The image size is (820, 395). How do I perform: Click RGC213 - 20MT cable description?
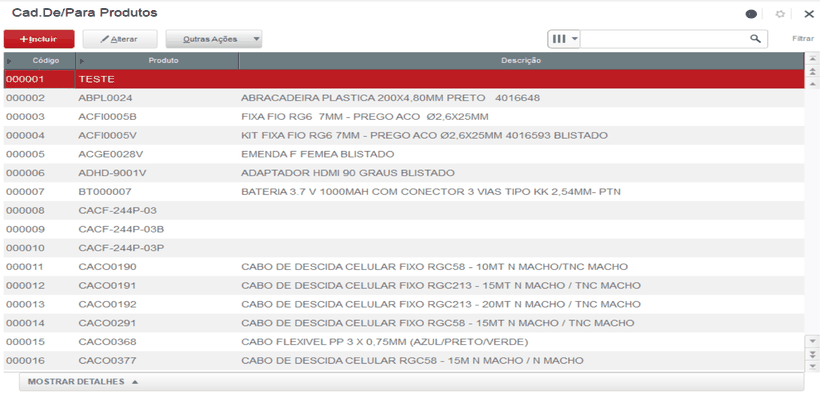click(x=441, y=304)
